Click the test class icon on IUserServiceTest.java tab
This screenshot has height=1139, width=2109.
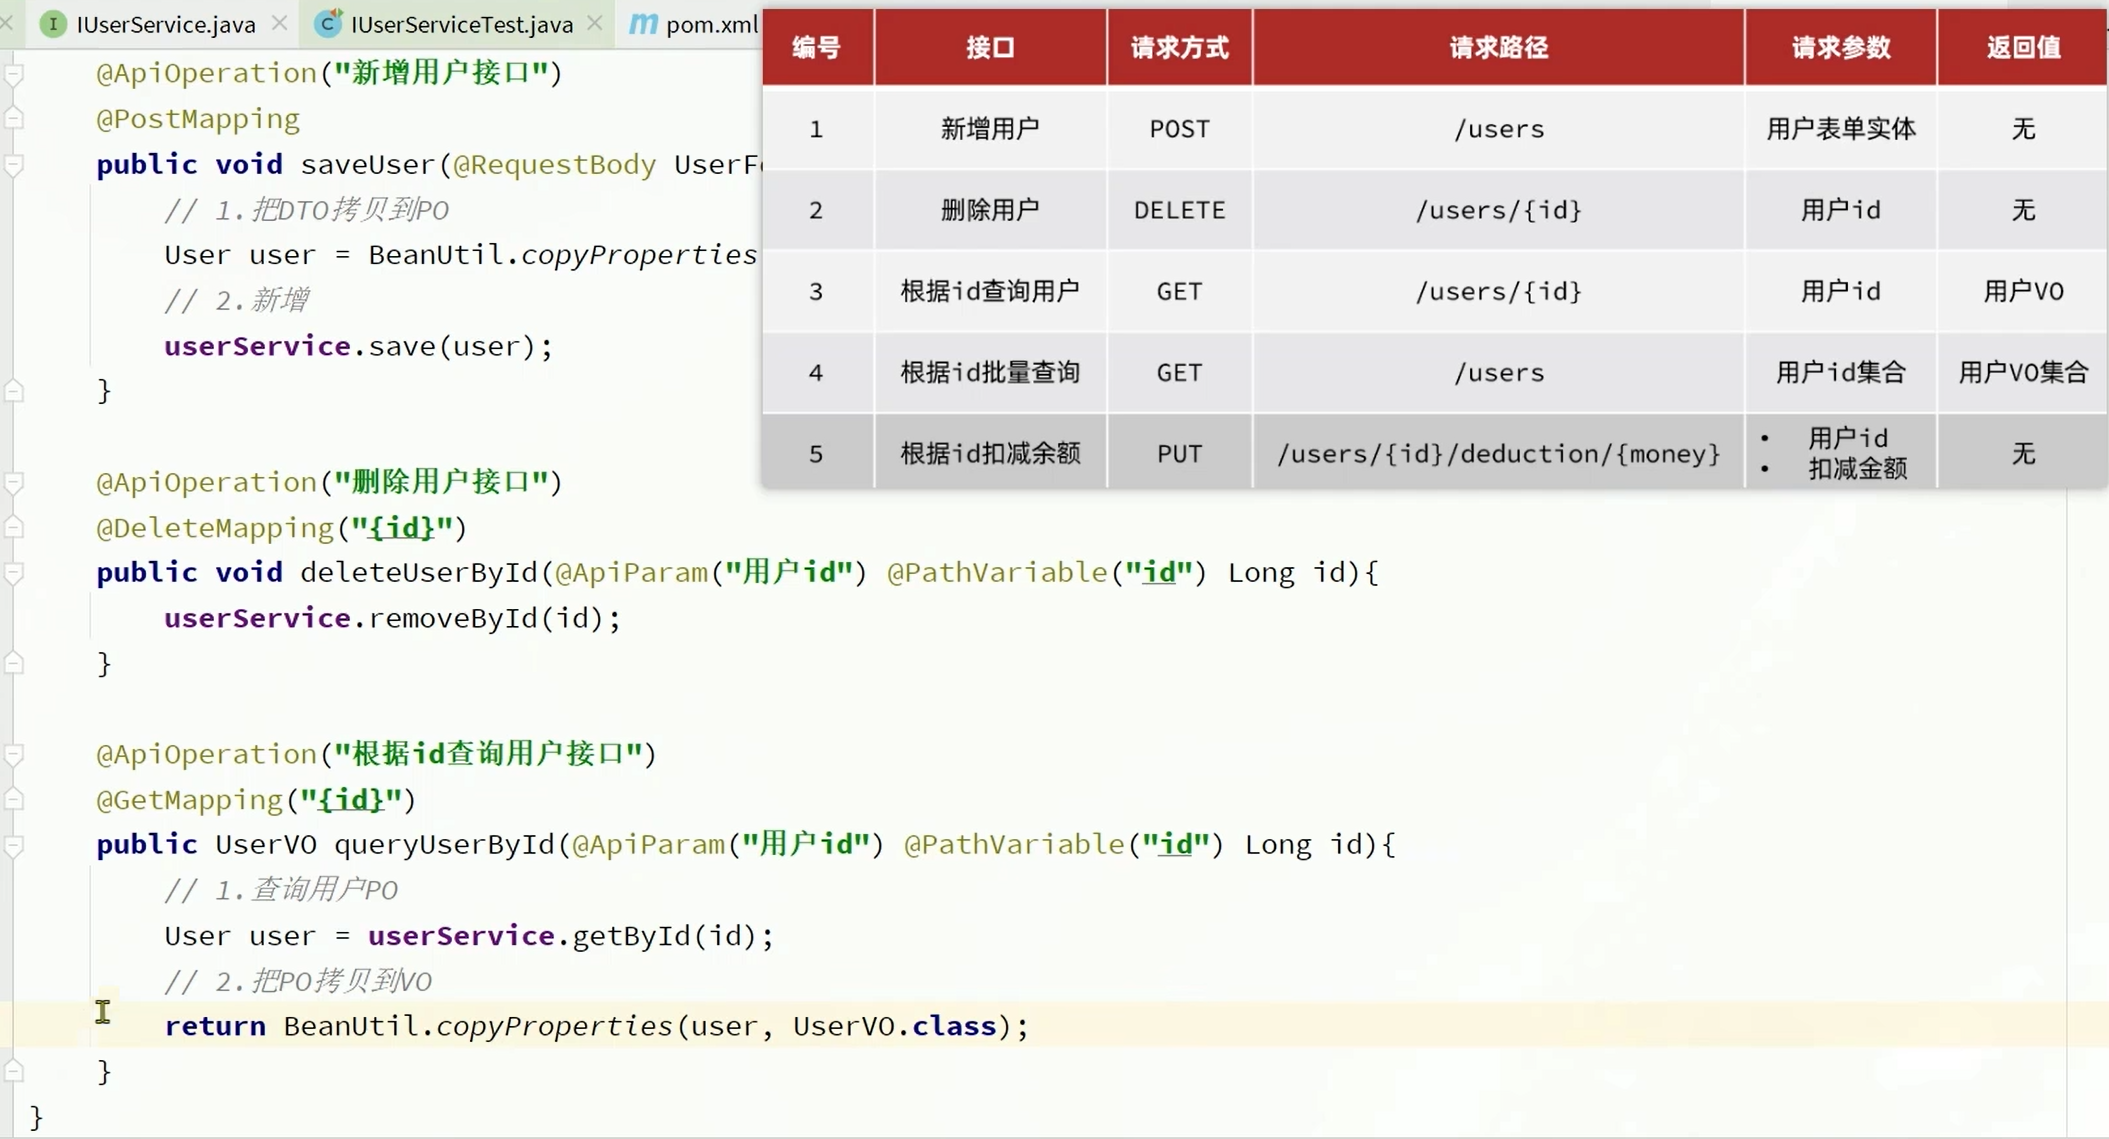point(327,23)
